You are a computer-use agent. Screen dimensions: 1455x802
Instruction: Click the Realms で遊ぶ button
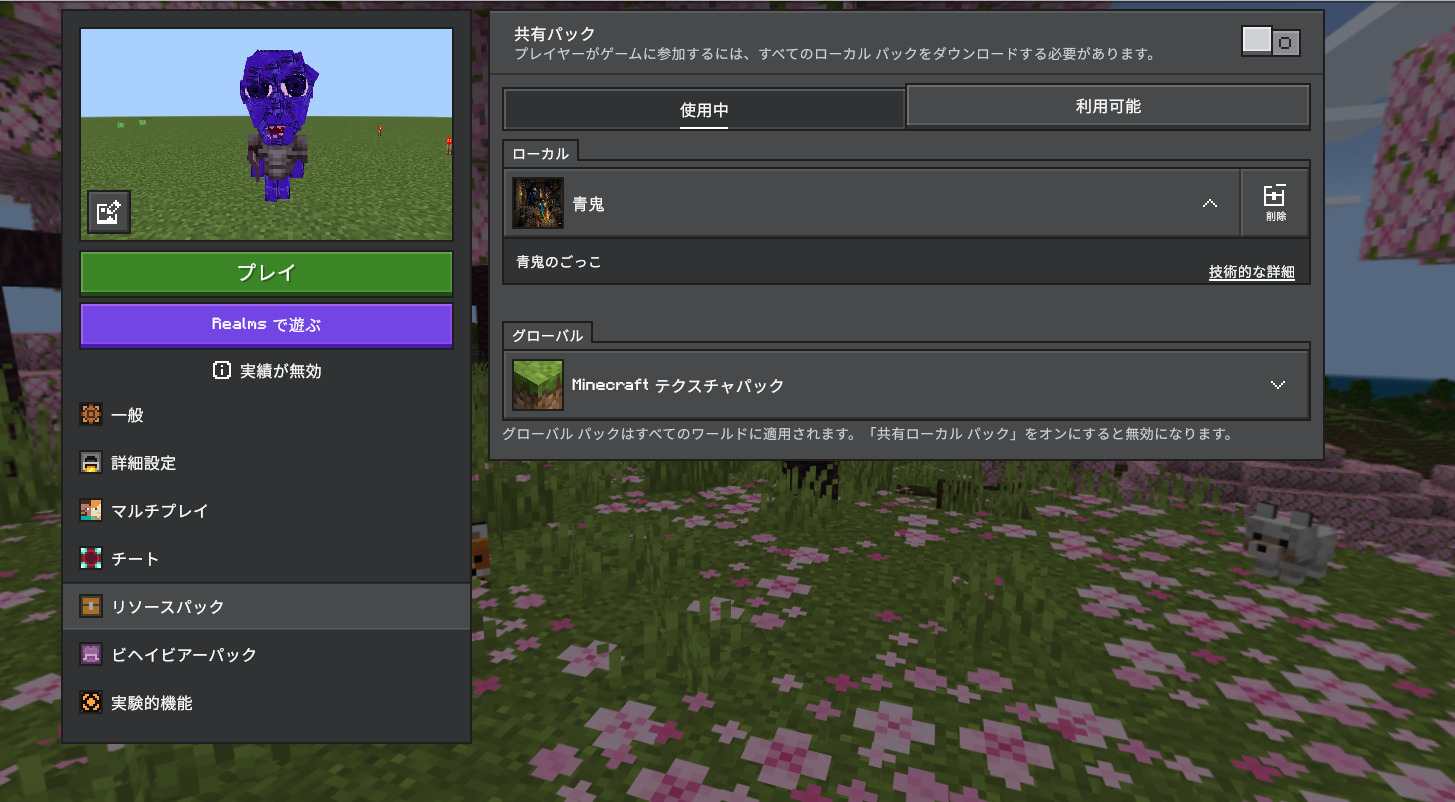click(x=266, y=325)
